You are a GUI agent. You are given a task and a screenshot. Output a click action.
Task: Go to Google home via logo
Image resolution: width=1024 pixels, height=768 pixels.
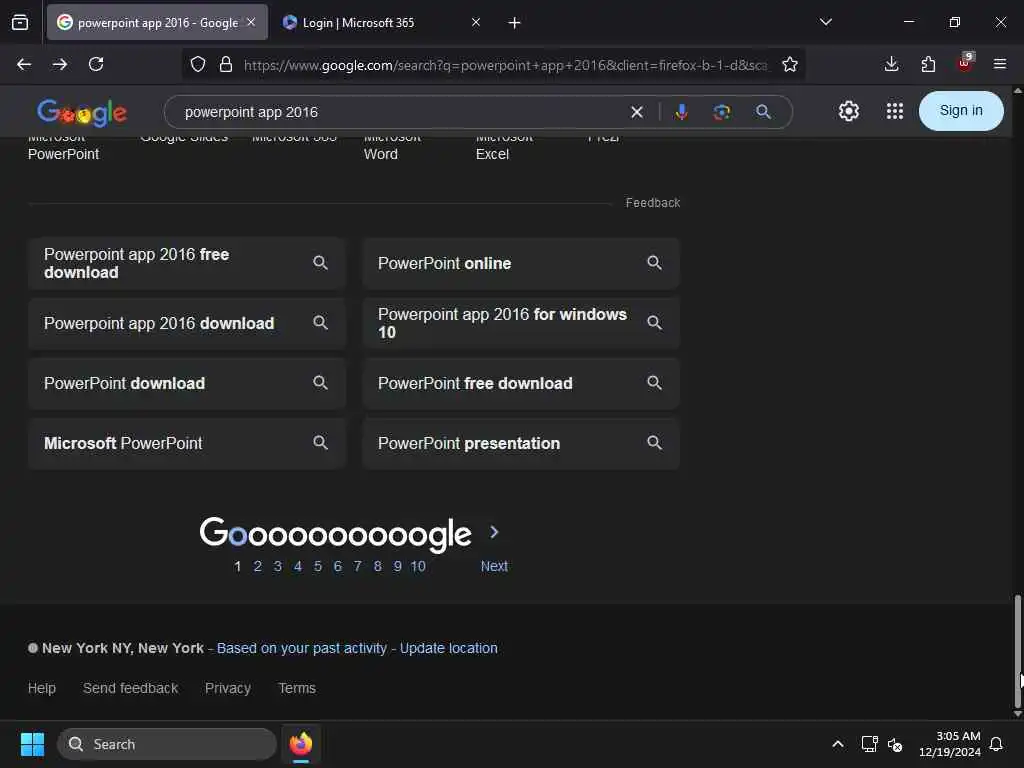(x=82, y=112)
